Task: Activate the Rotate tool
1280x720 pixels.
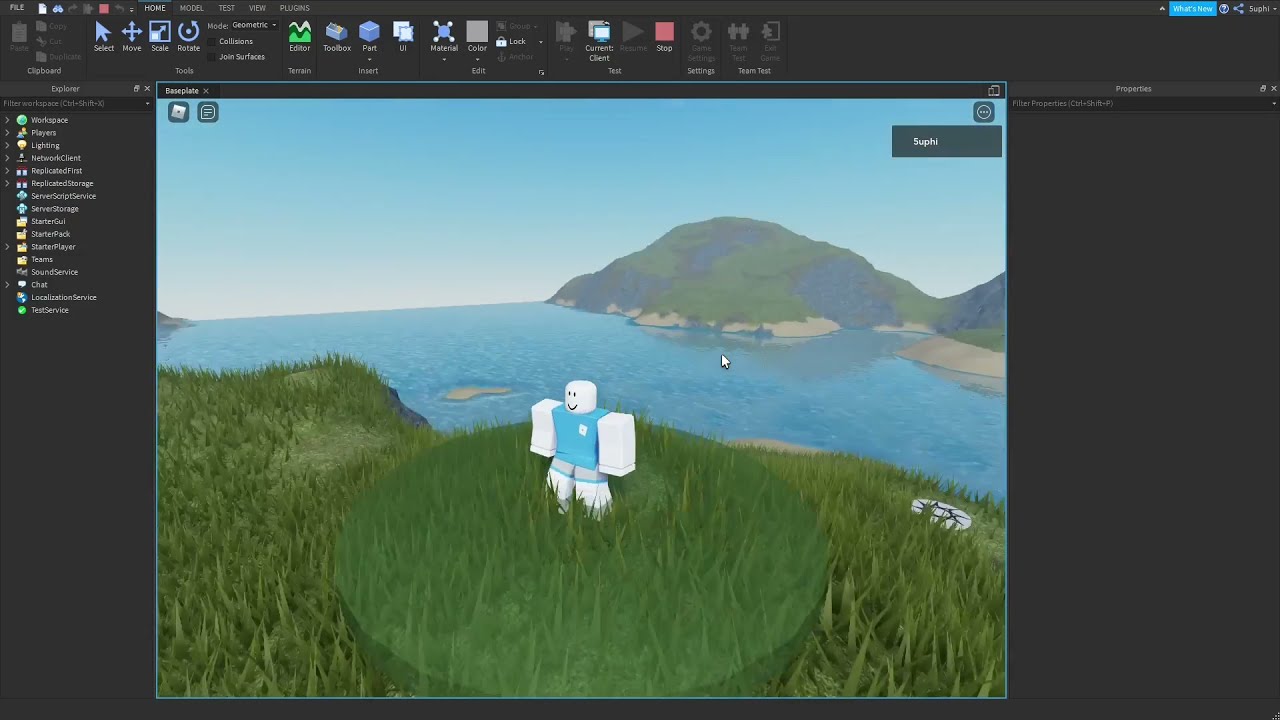Action: coord(188,37)
